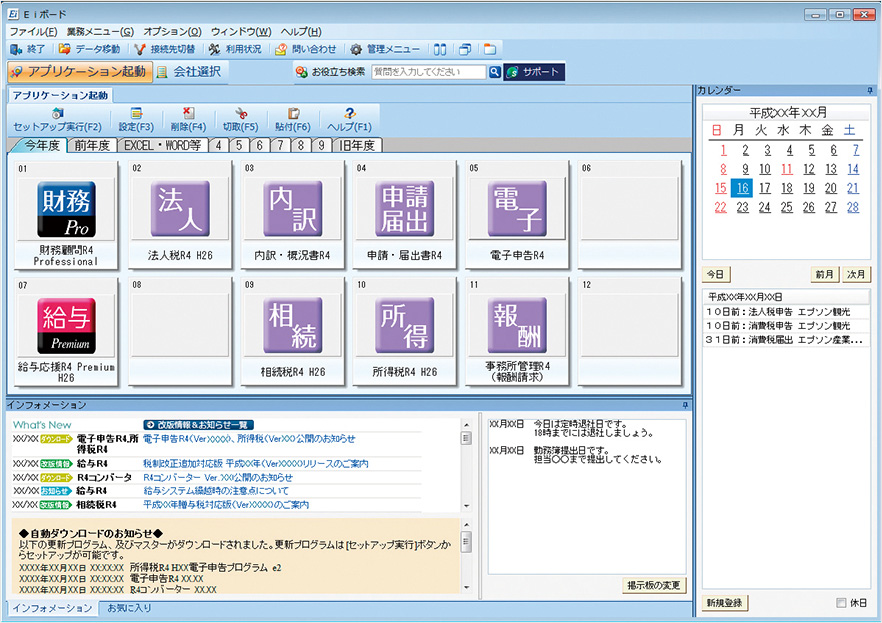Open 給与応援R4 Premium application

coord(66,325)
